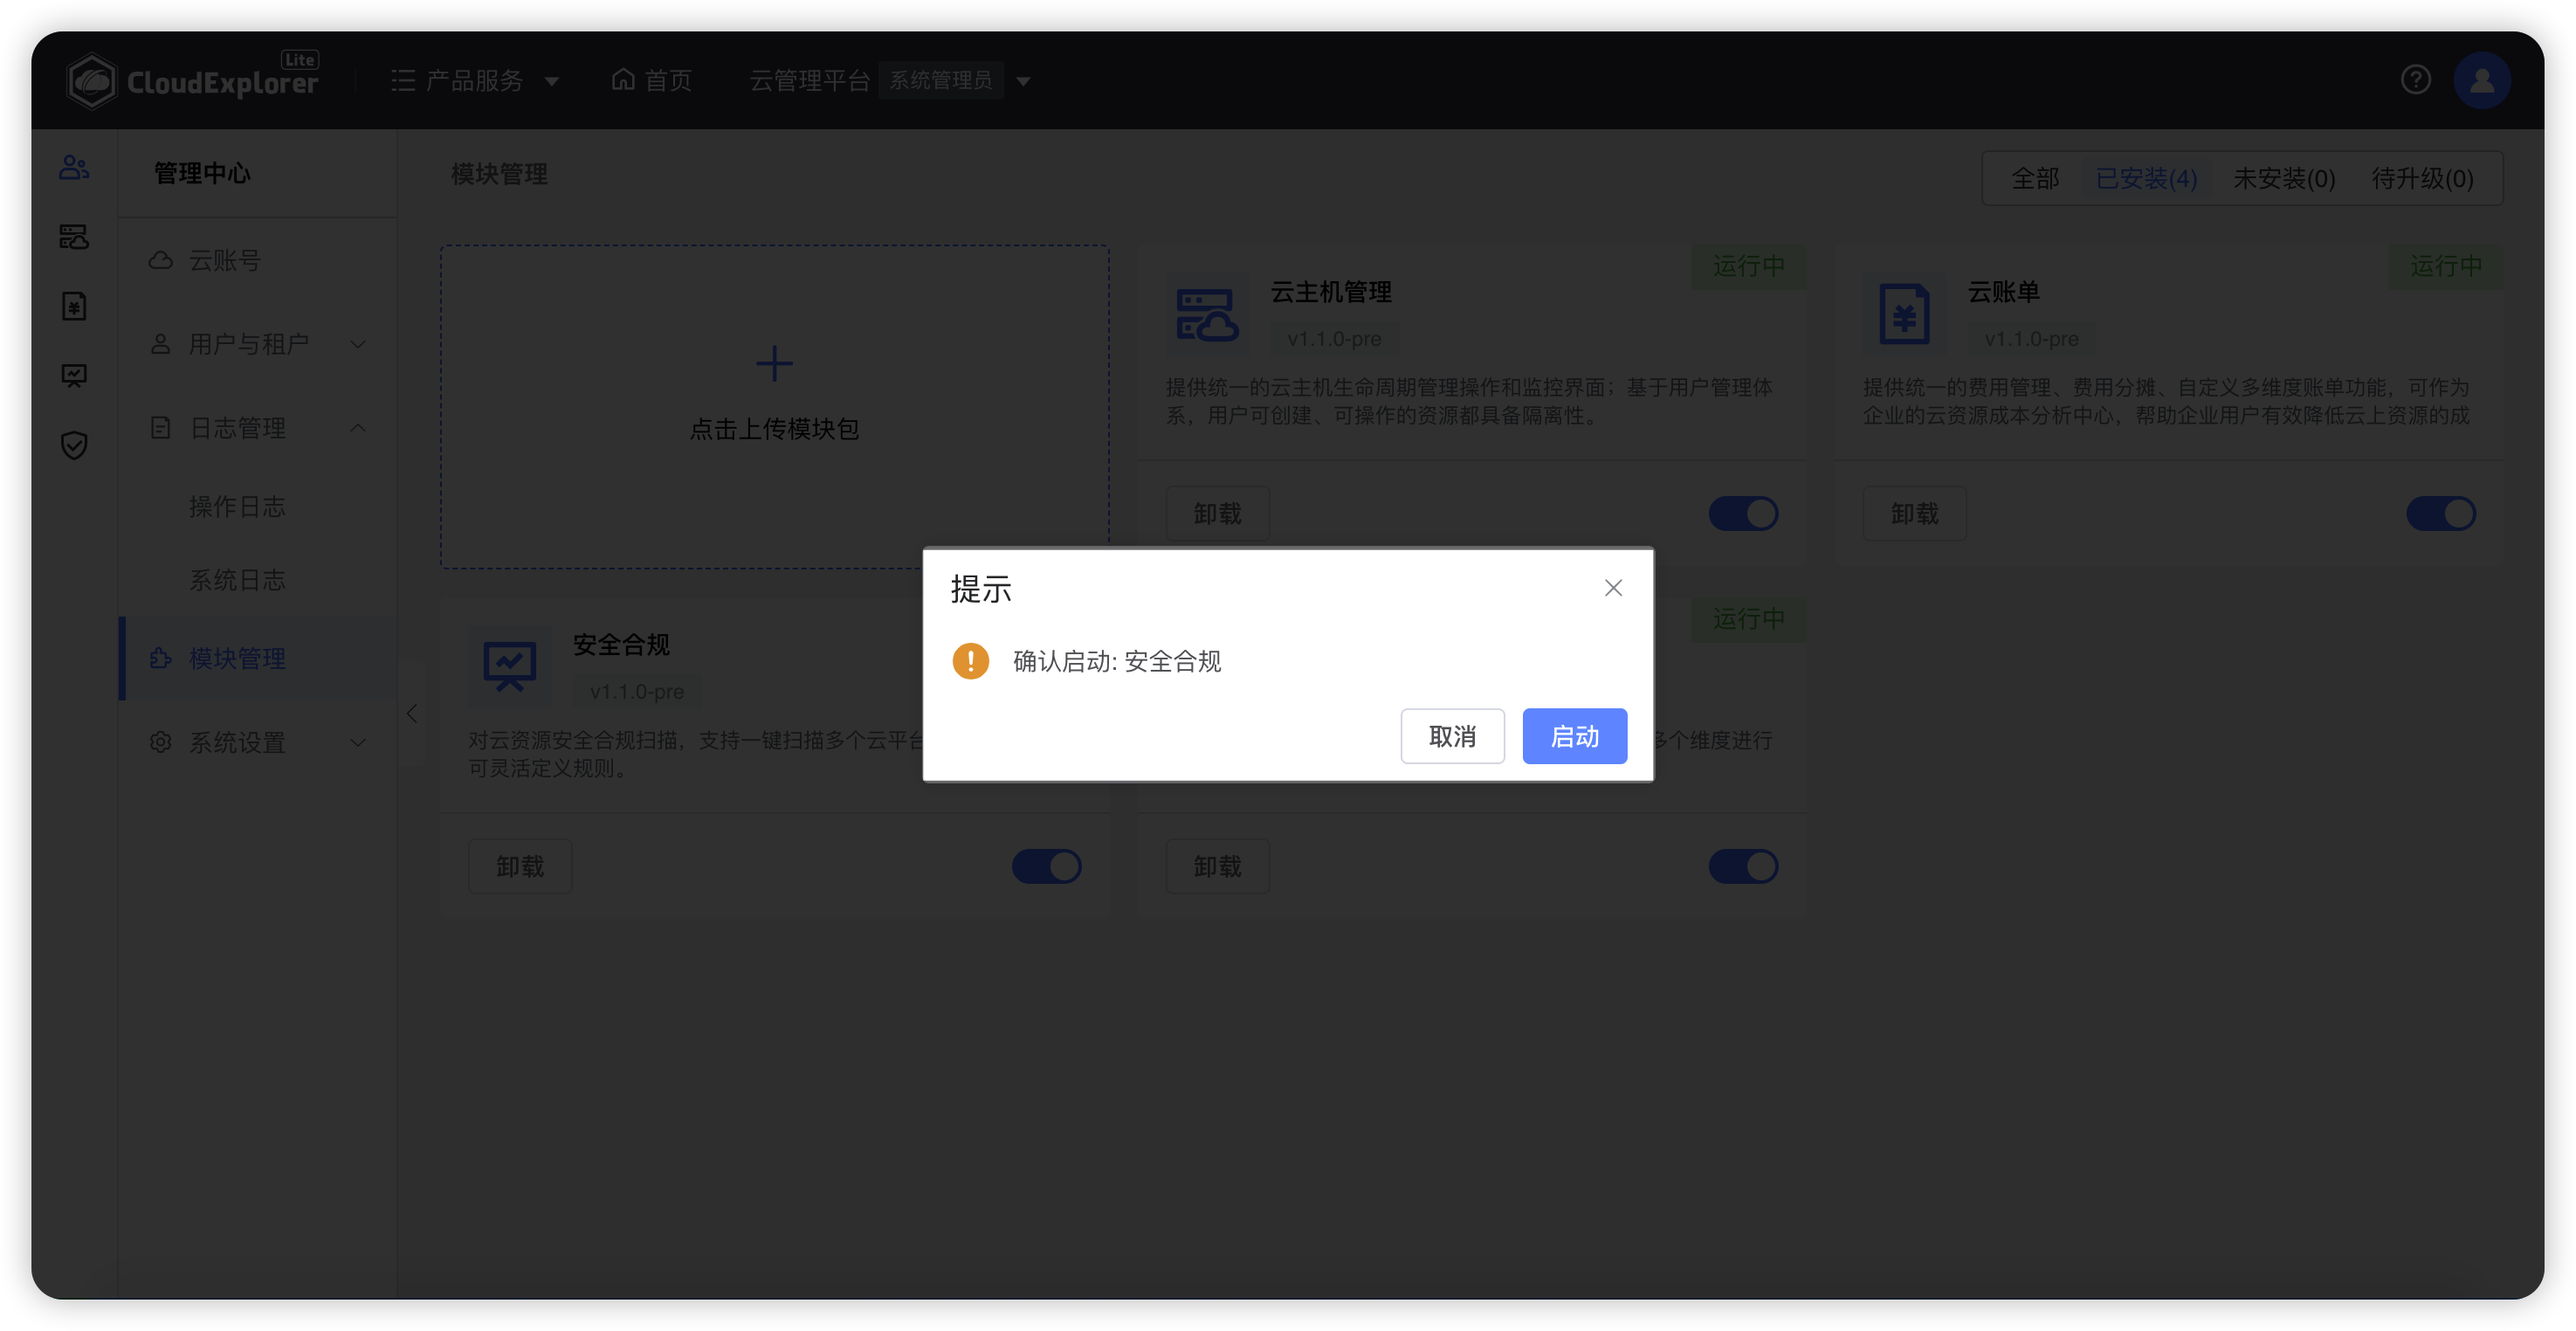Go to 首页 home link

[x=652, y=80]
